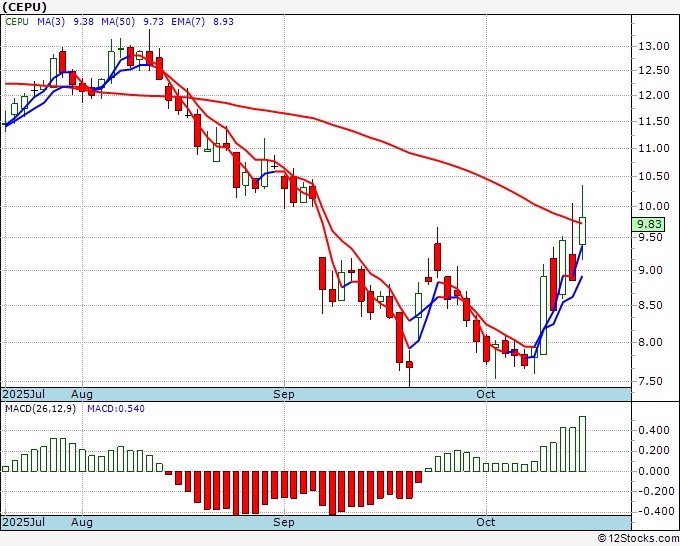The width and height of the screenshot is (680, 546).
Task: Click the MA(3) value 9.38
Action: (x=83, y=22)
